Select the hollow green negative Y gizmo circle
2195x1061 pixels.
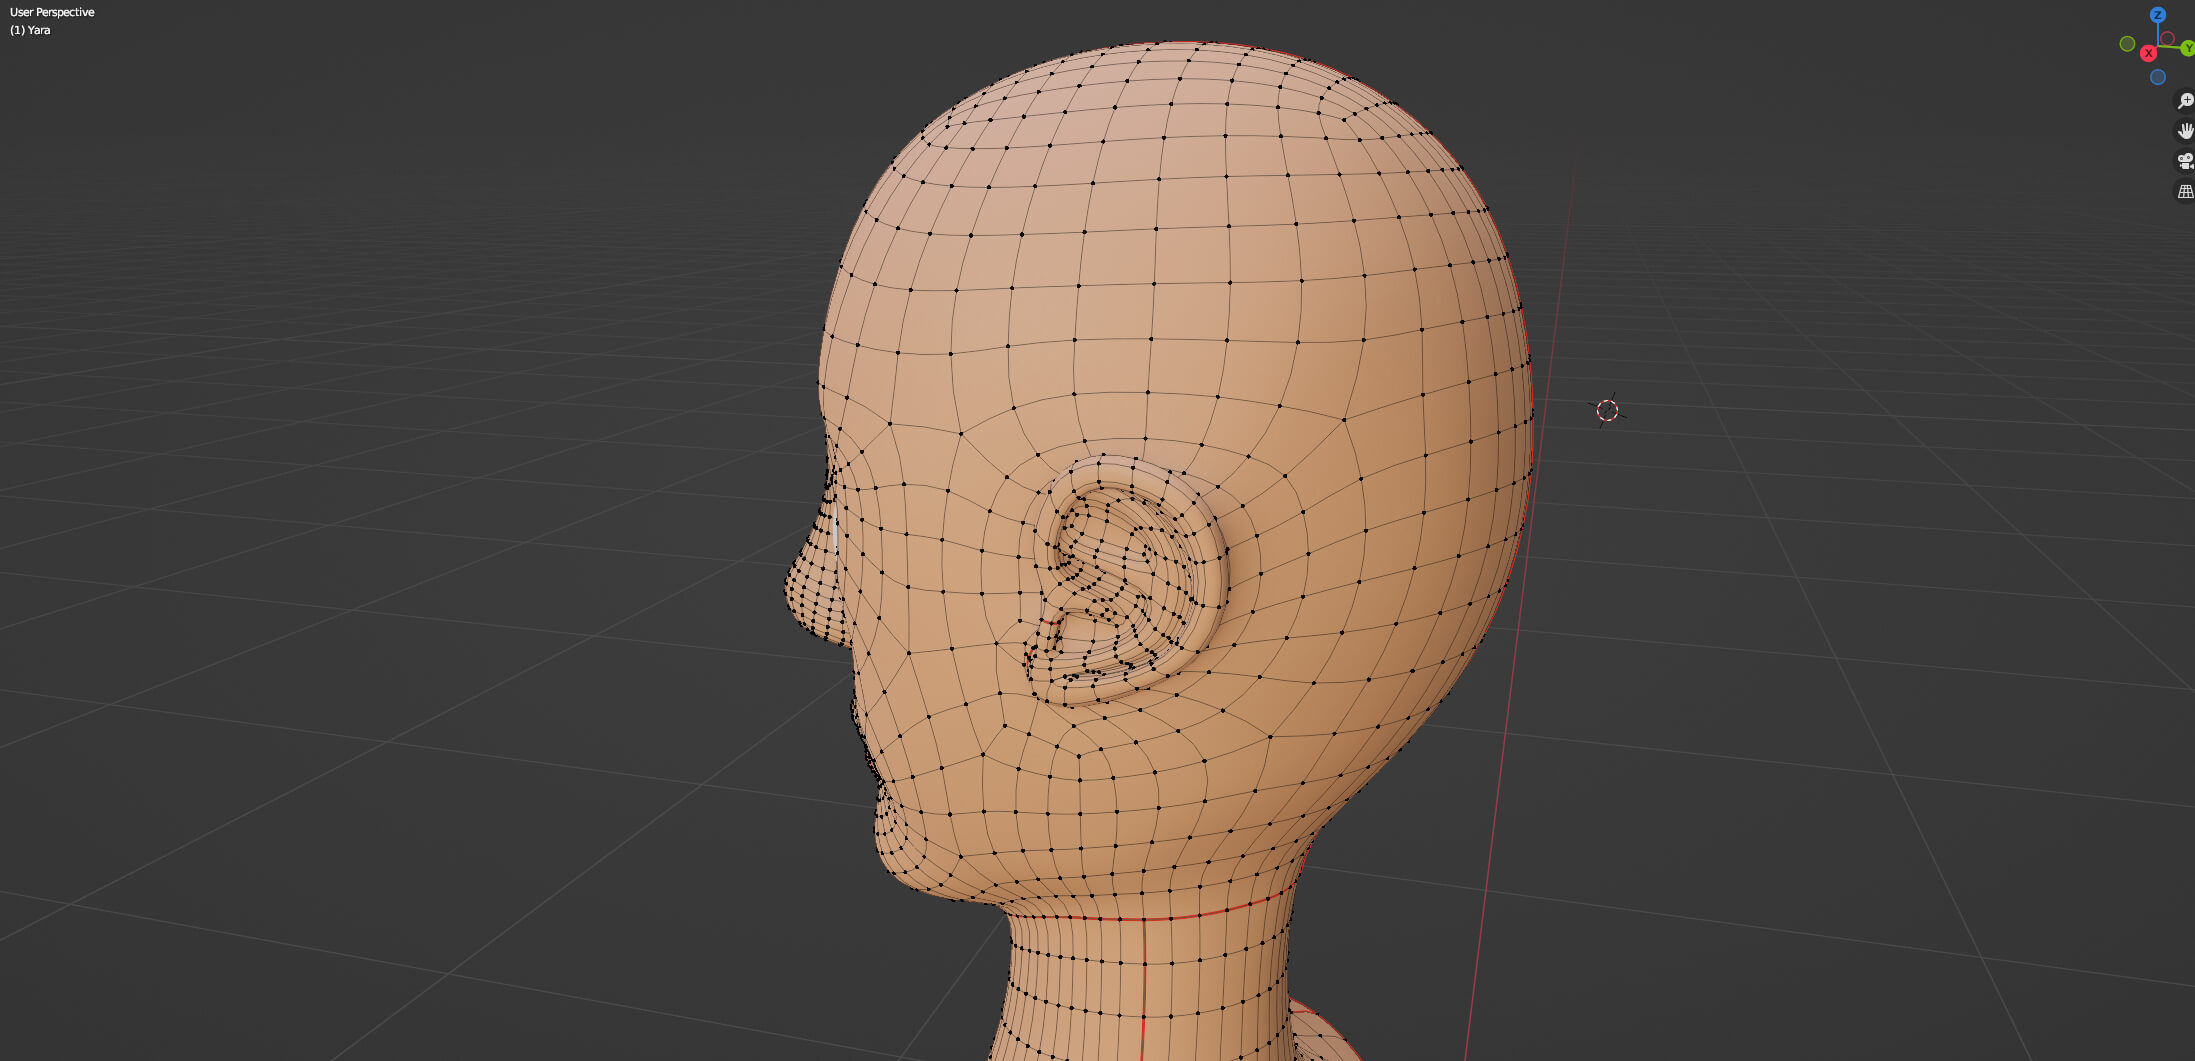2127,44
